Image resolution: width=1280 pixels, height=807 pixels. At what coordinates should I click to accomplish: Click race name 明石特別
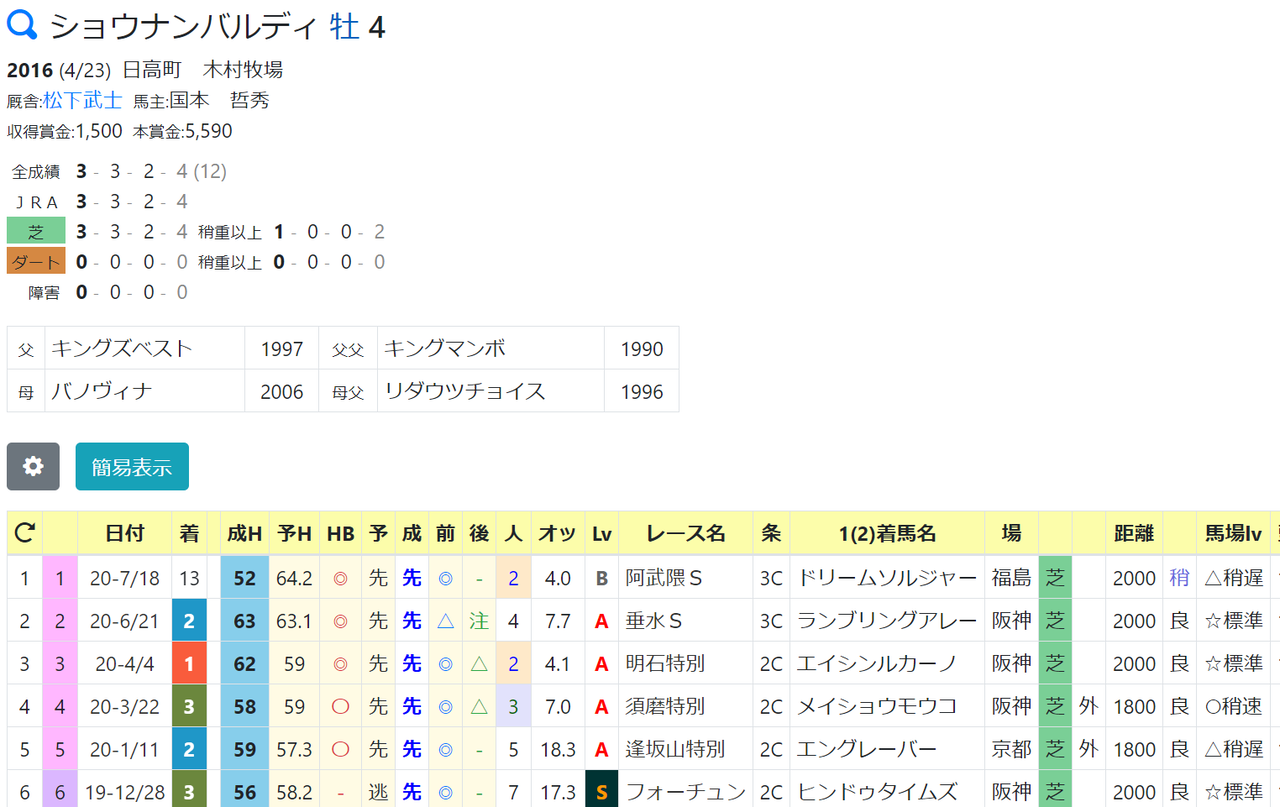tap(666, 664)
